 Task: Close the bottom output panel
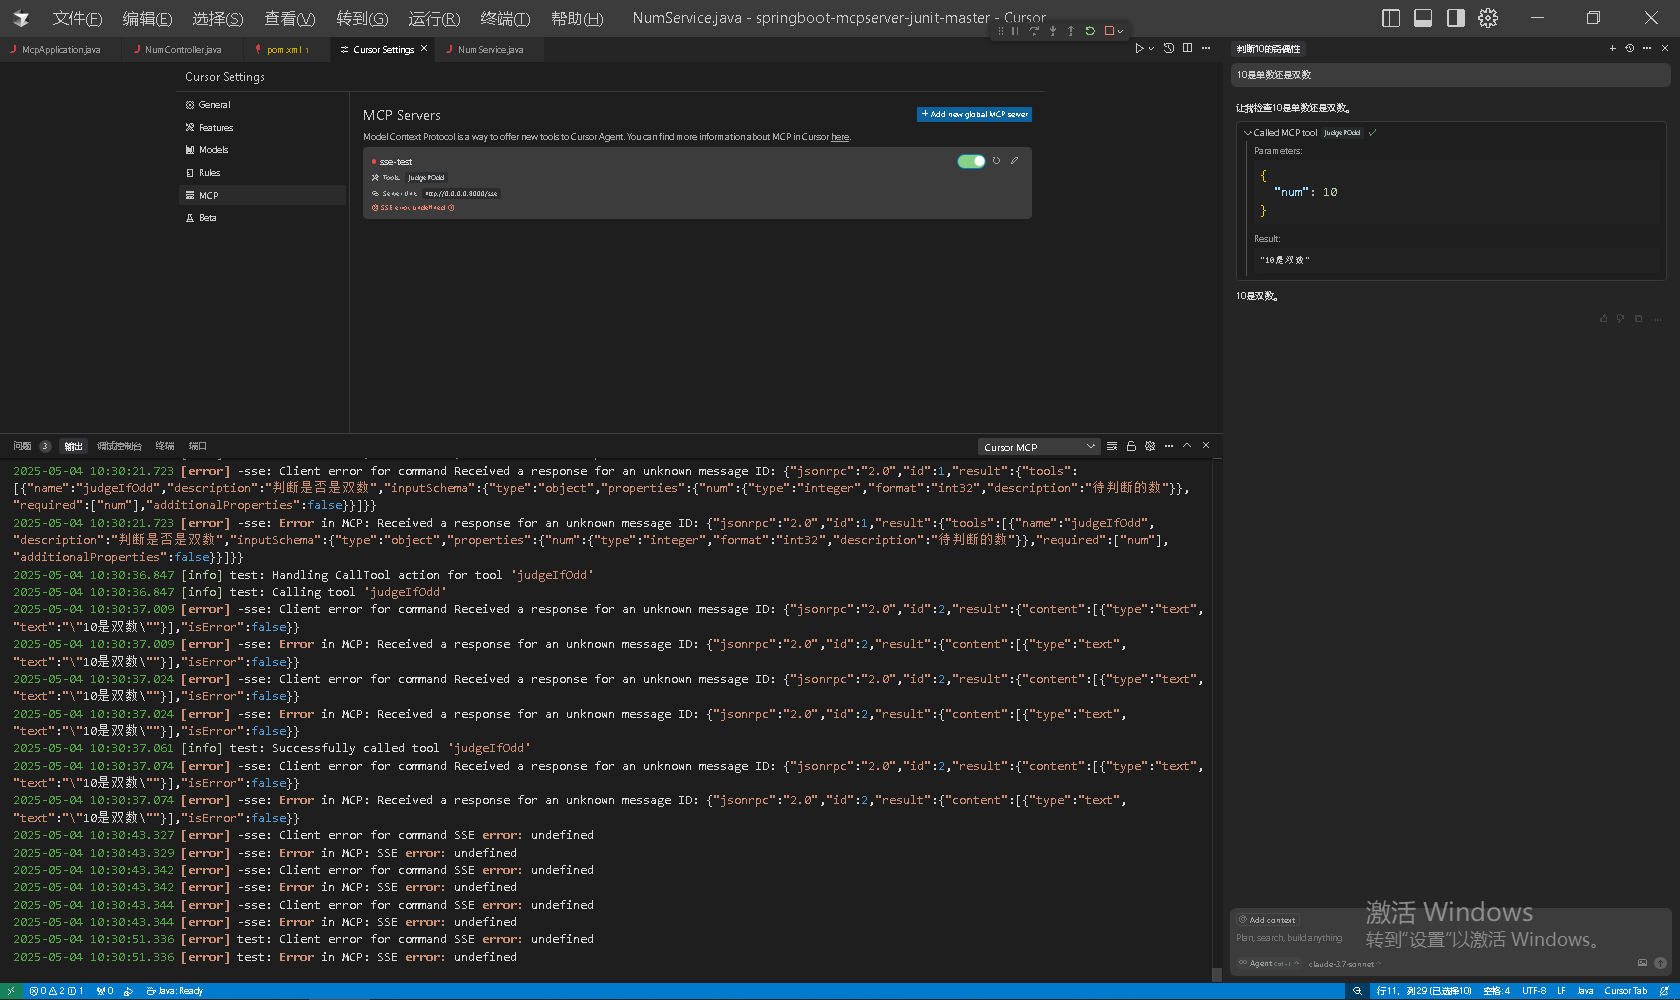coord(1206,445)
